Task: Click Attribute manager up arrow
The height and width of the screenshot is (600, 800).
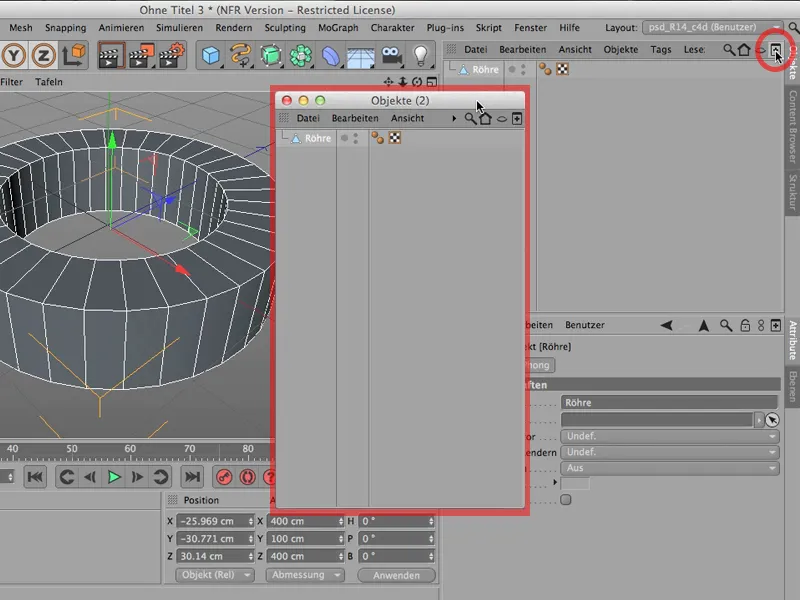Action: [704, 325]
